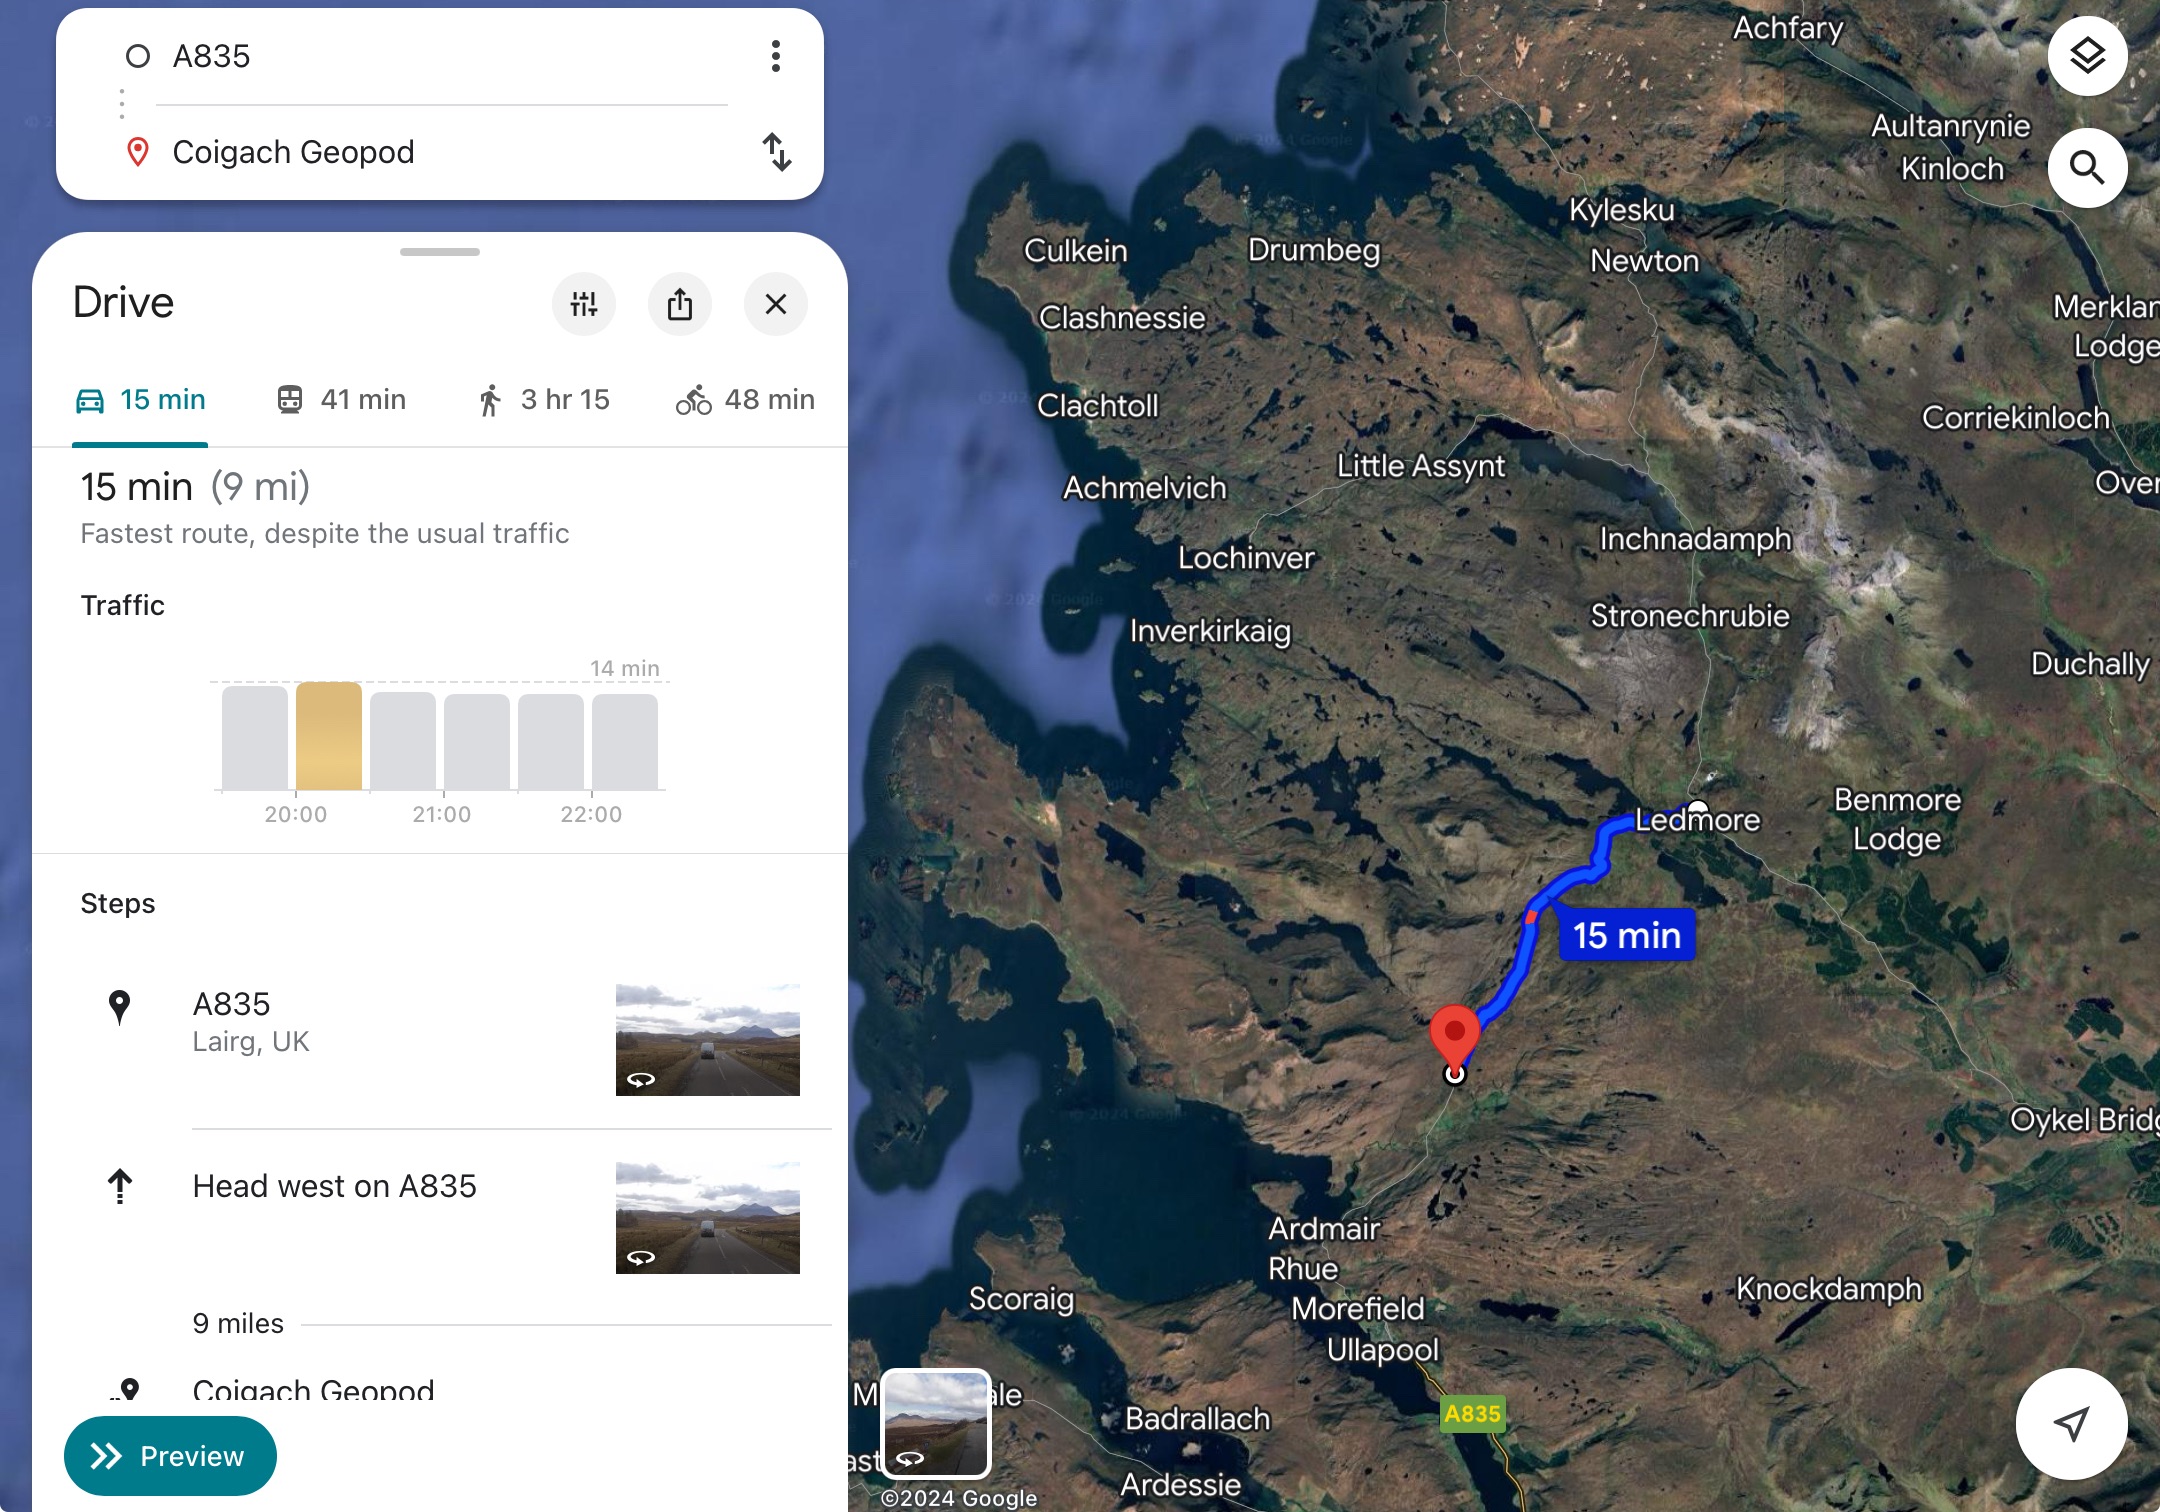Click the first grey traffic bar before 20:00
2160x1512 pixels.
point(255,738)
